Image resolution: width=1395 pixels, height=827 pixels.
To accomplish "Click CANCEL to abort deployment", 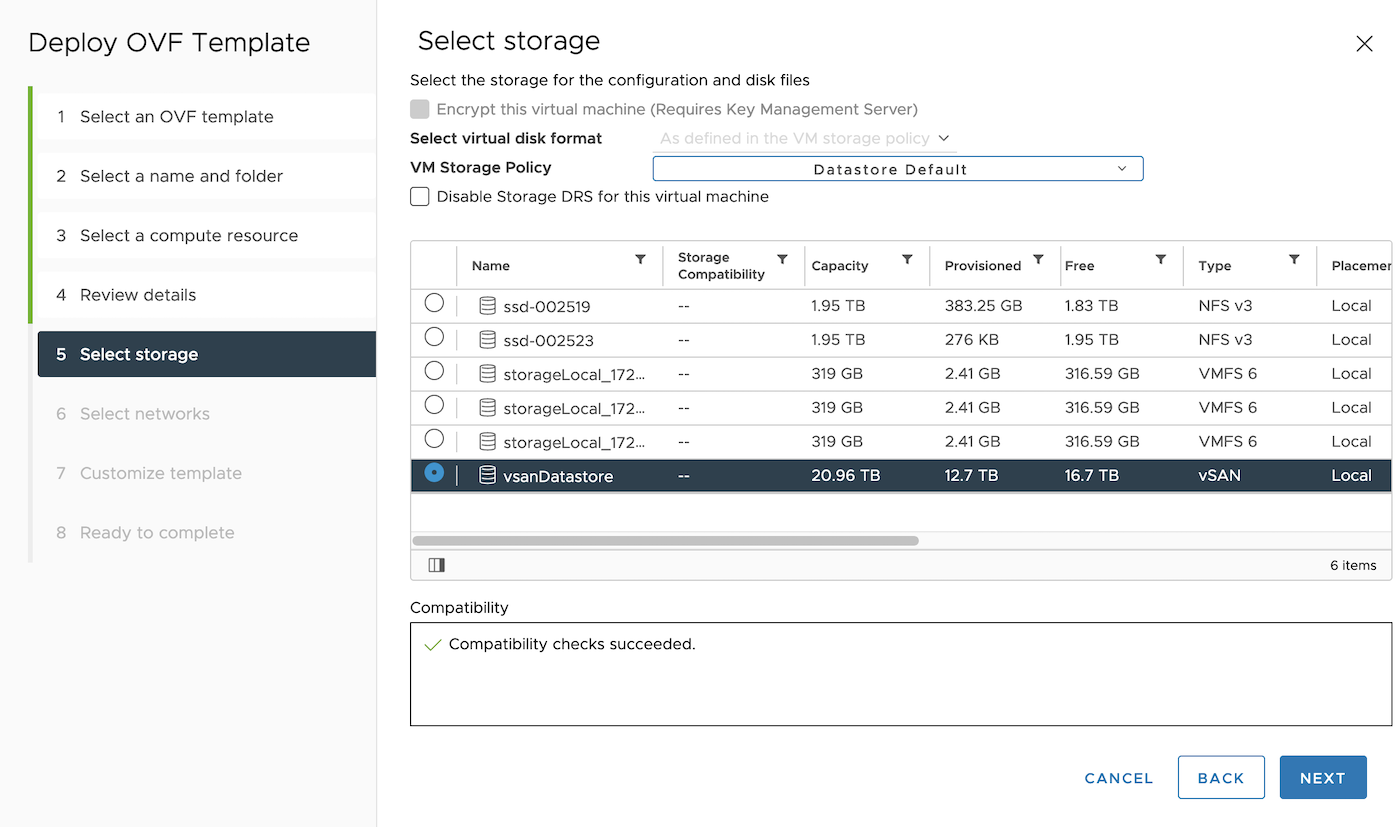I will coord(1117,777).
